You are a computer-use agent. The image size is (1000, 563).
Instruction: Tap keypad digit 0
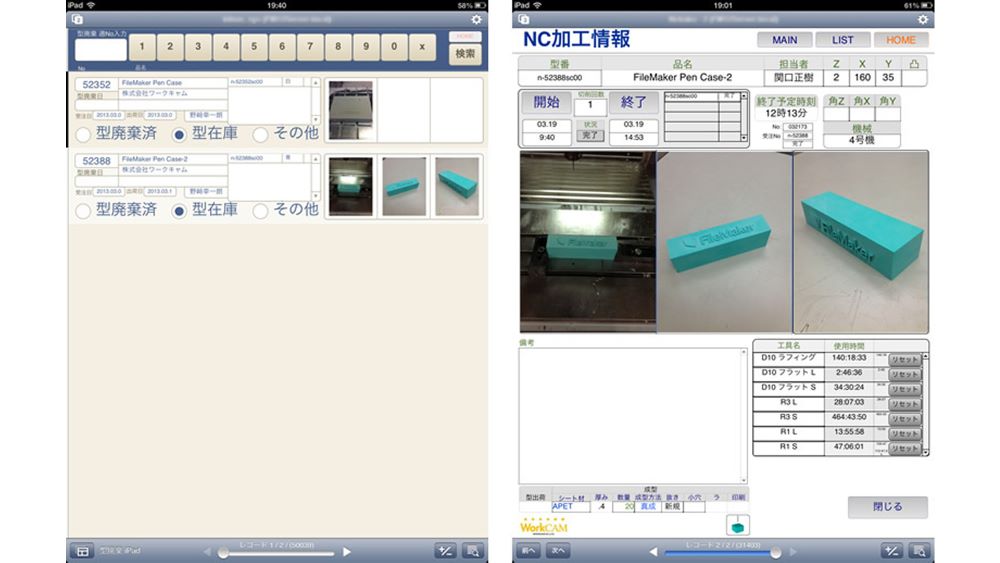[394, 47]
